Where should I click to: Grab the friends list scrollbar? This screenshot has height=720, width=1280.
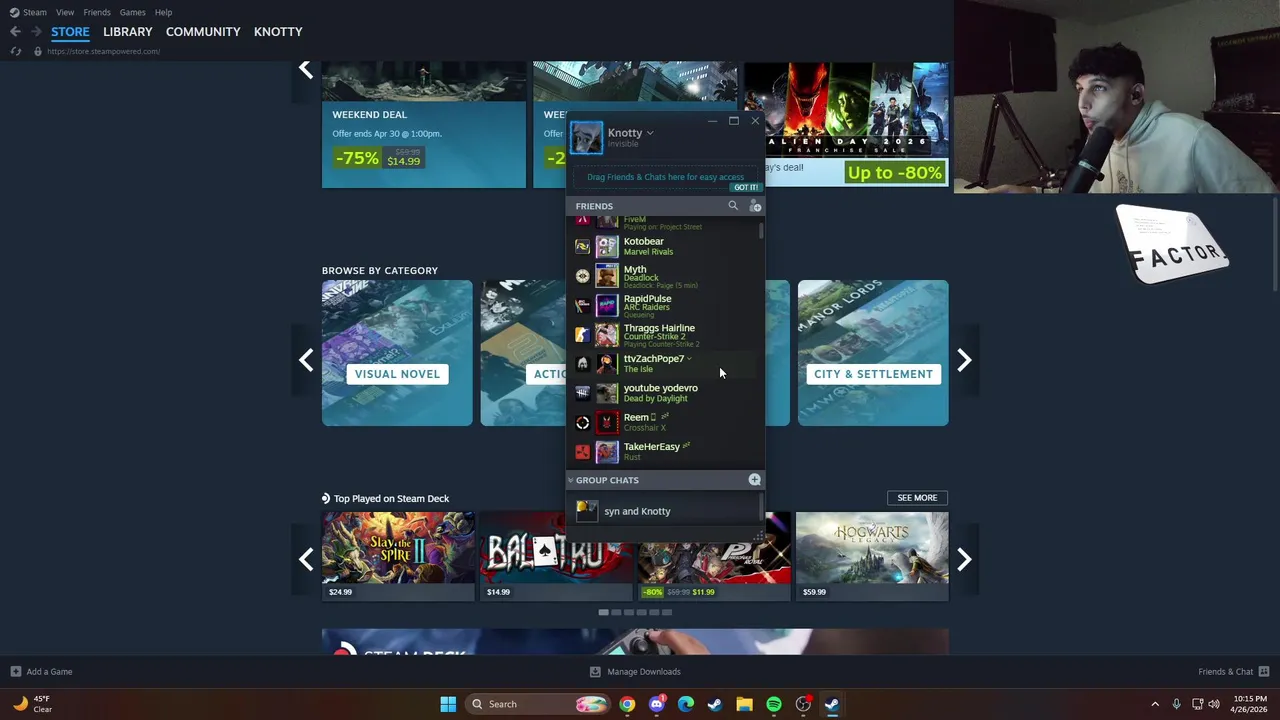pos(761,230)
